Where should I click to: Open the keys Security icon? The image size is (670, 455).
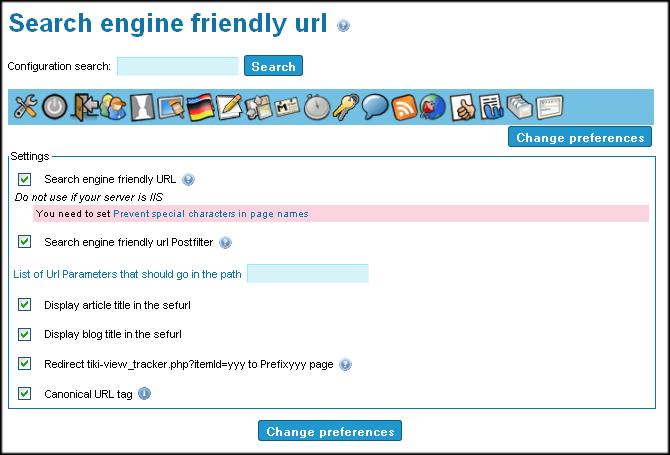pyautogui.click(x=346, y=107)
